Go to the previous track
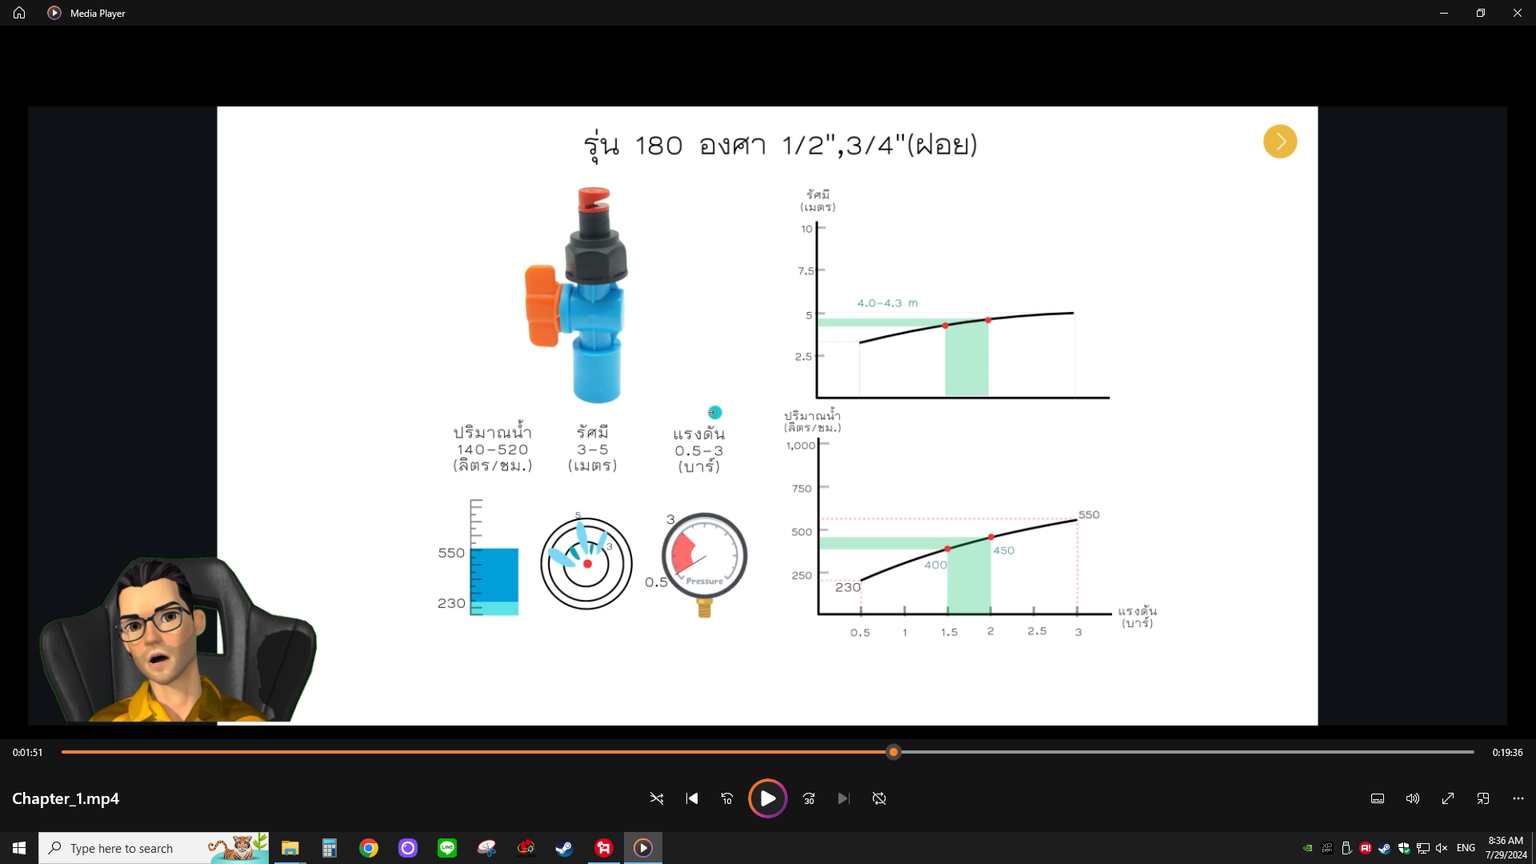This screenshot has width=1536, height=864. [x=692, y=798]
